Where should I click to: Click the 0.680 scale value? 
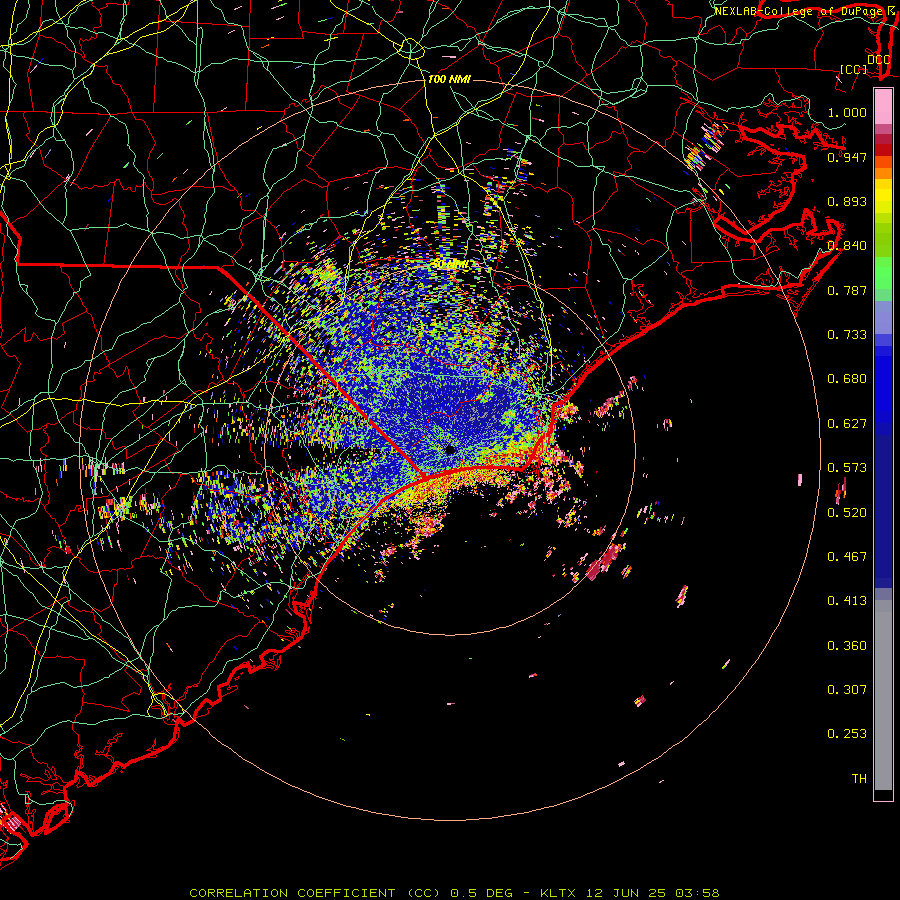pyautogui.click(x=847, y=379)
